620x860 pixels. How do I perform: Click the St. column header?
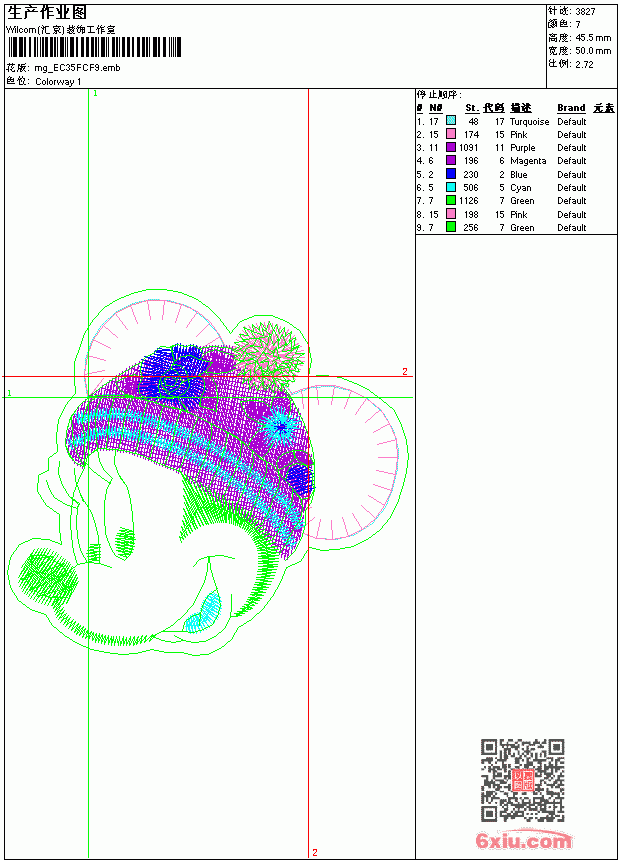click(472, 108)
